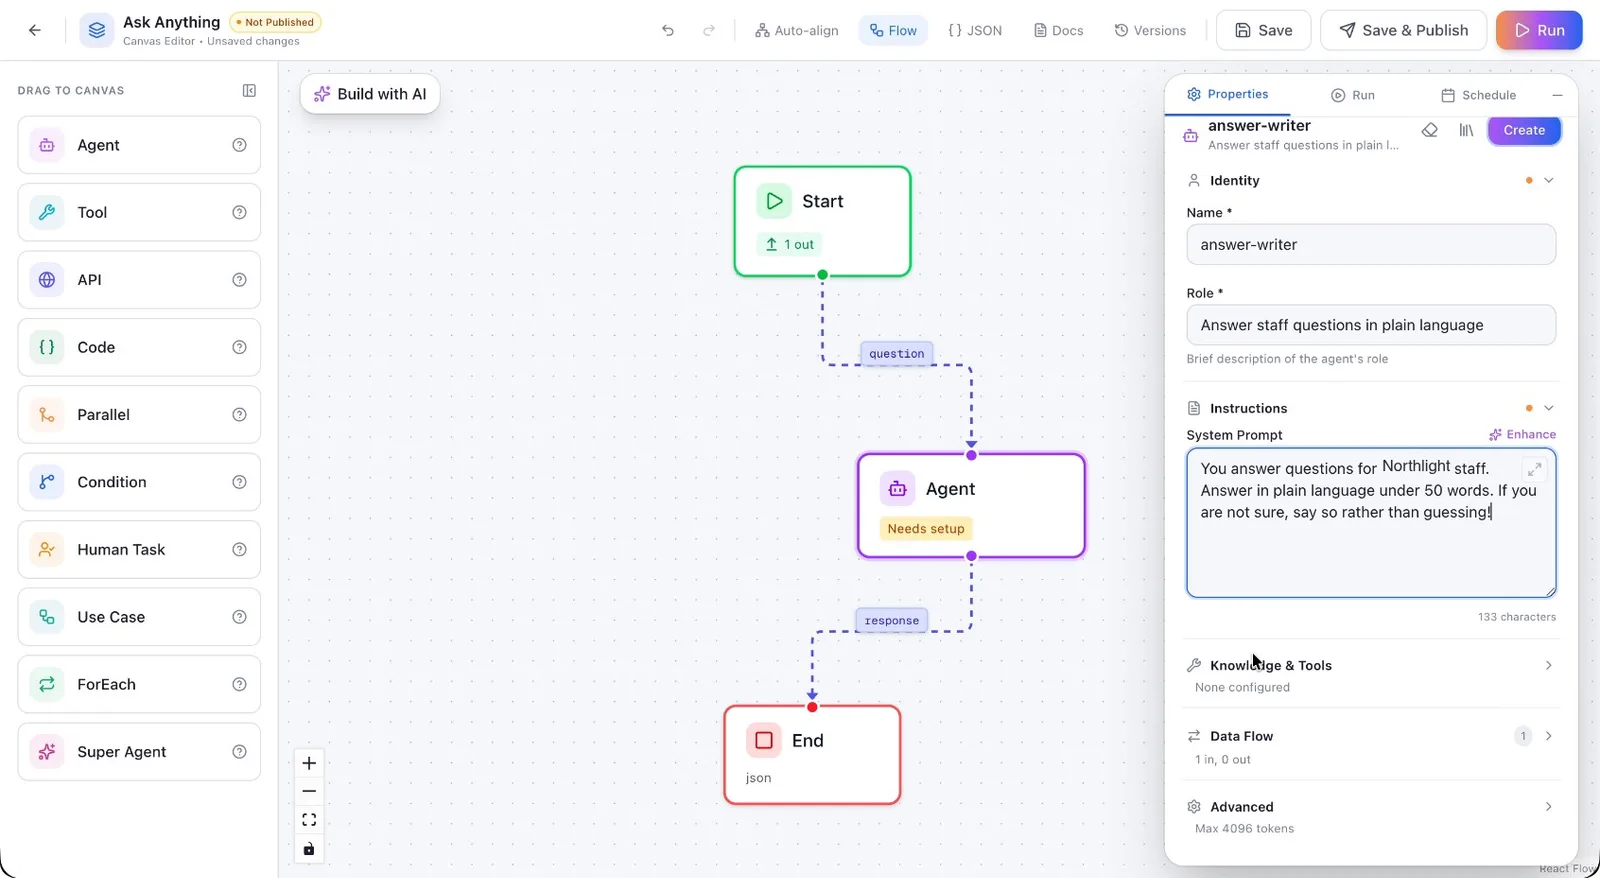Toggle the canvas interactivity lock
Image resolution: width=1600 pixels, height=878 pixels.
tap(309, 849)
